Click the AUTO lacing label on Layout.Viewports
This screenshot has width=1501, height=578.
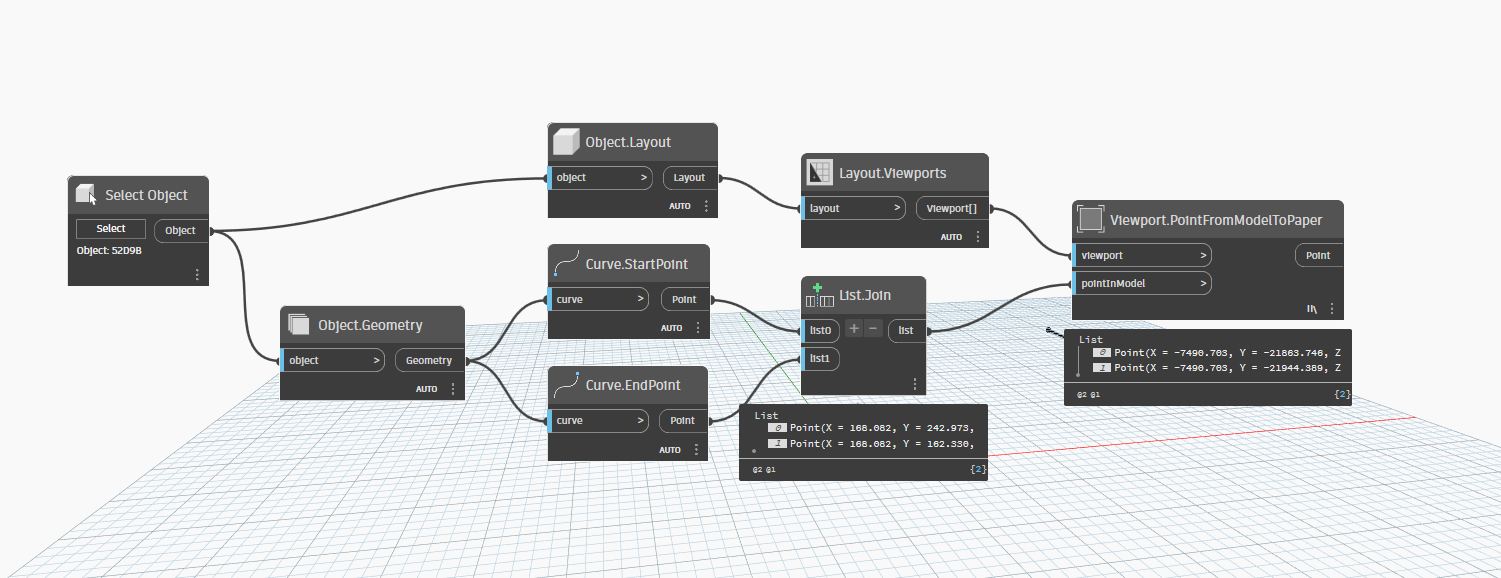(x=952, y=238)
